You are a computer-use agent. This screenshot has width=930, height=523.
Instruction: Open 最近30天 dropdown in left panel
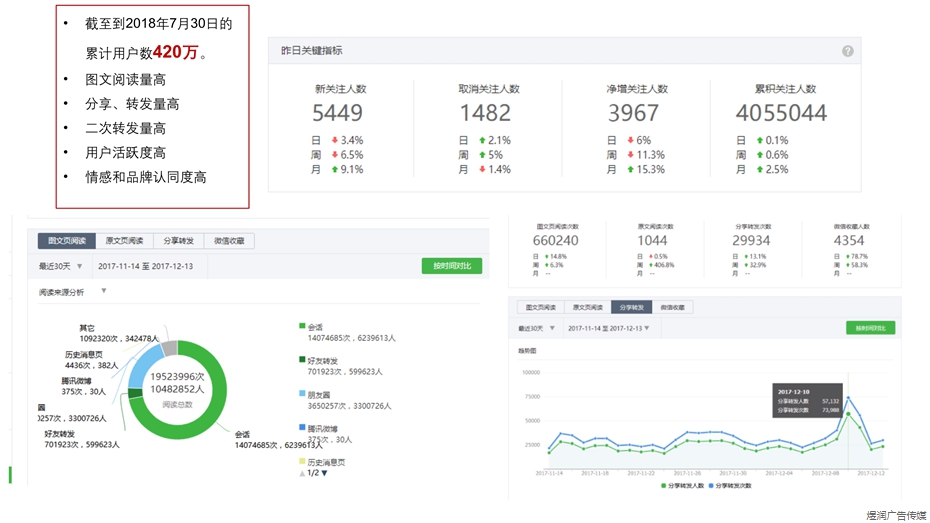pyautogui.click(x=60, y=266)
